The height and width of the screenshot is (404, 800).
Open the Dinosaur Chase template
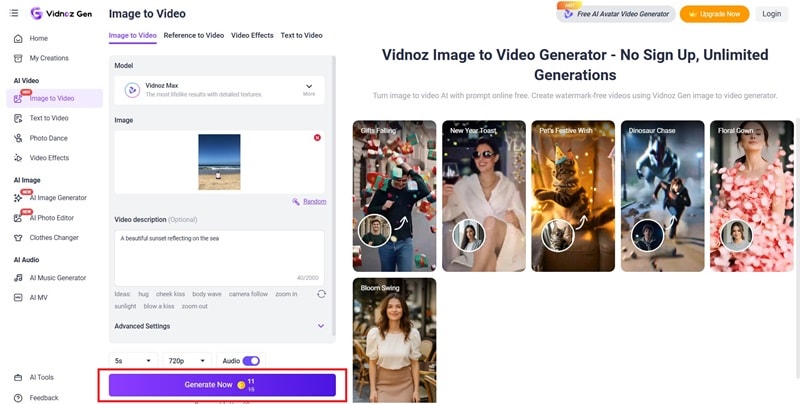click(663, 196)
